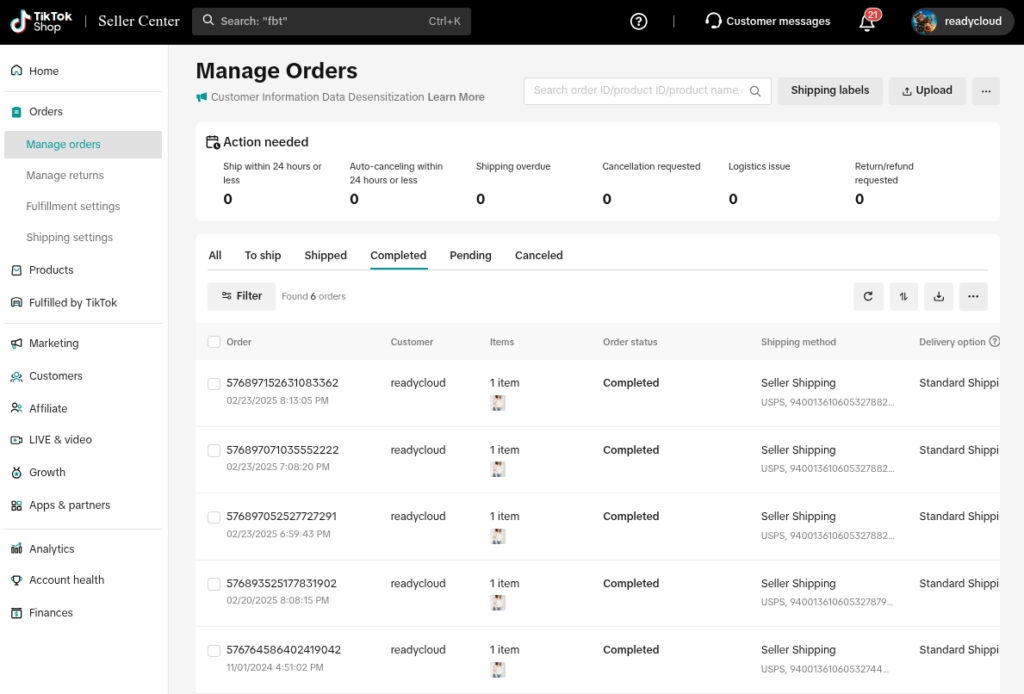Click the search magnifier icon in order search
1024x694 pixels.
click(756, 91)
